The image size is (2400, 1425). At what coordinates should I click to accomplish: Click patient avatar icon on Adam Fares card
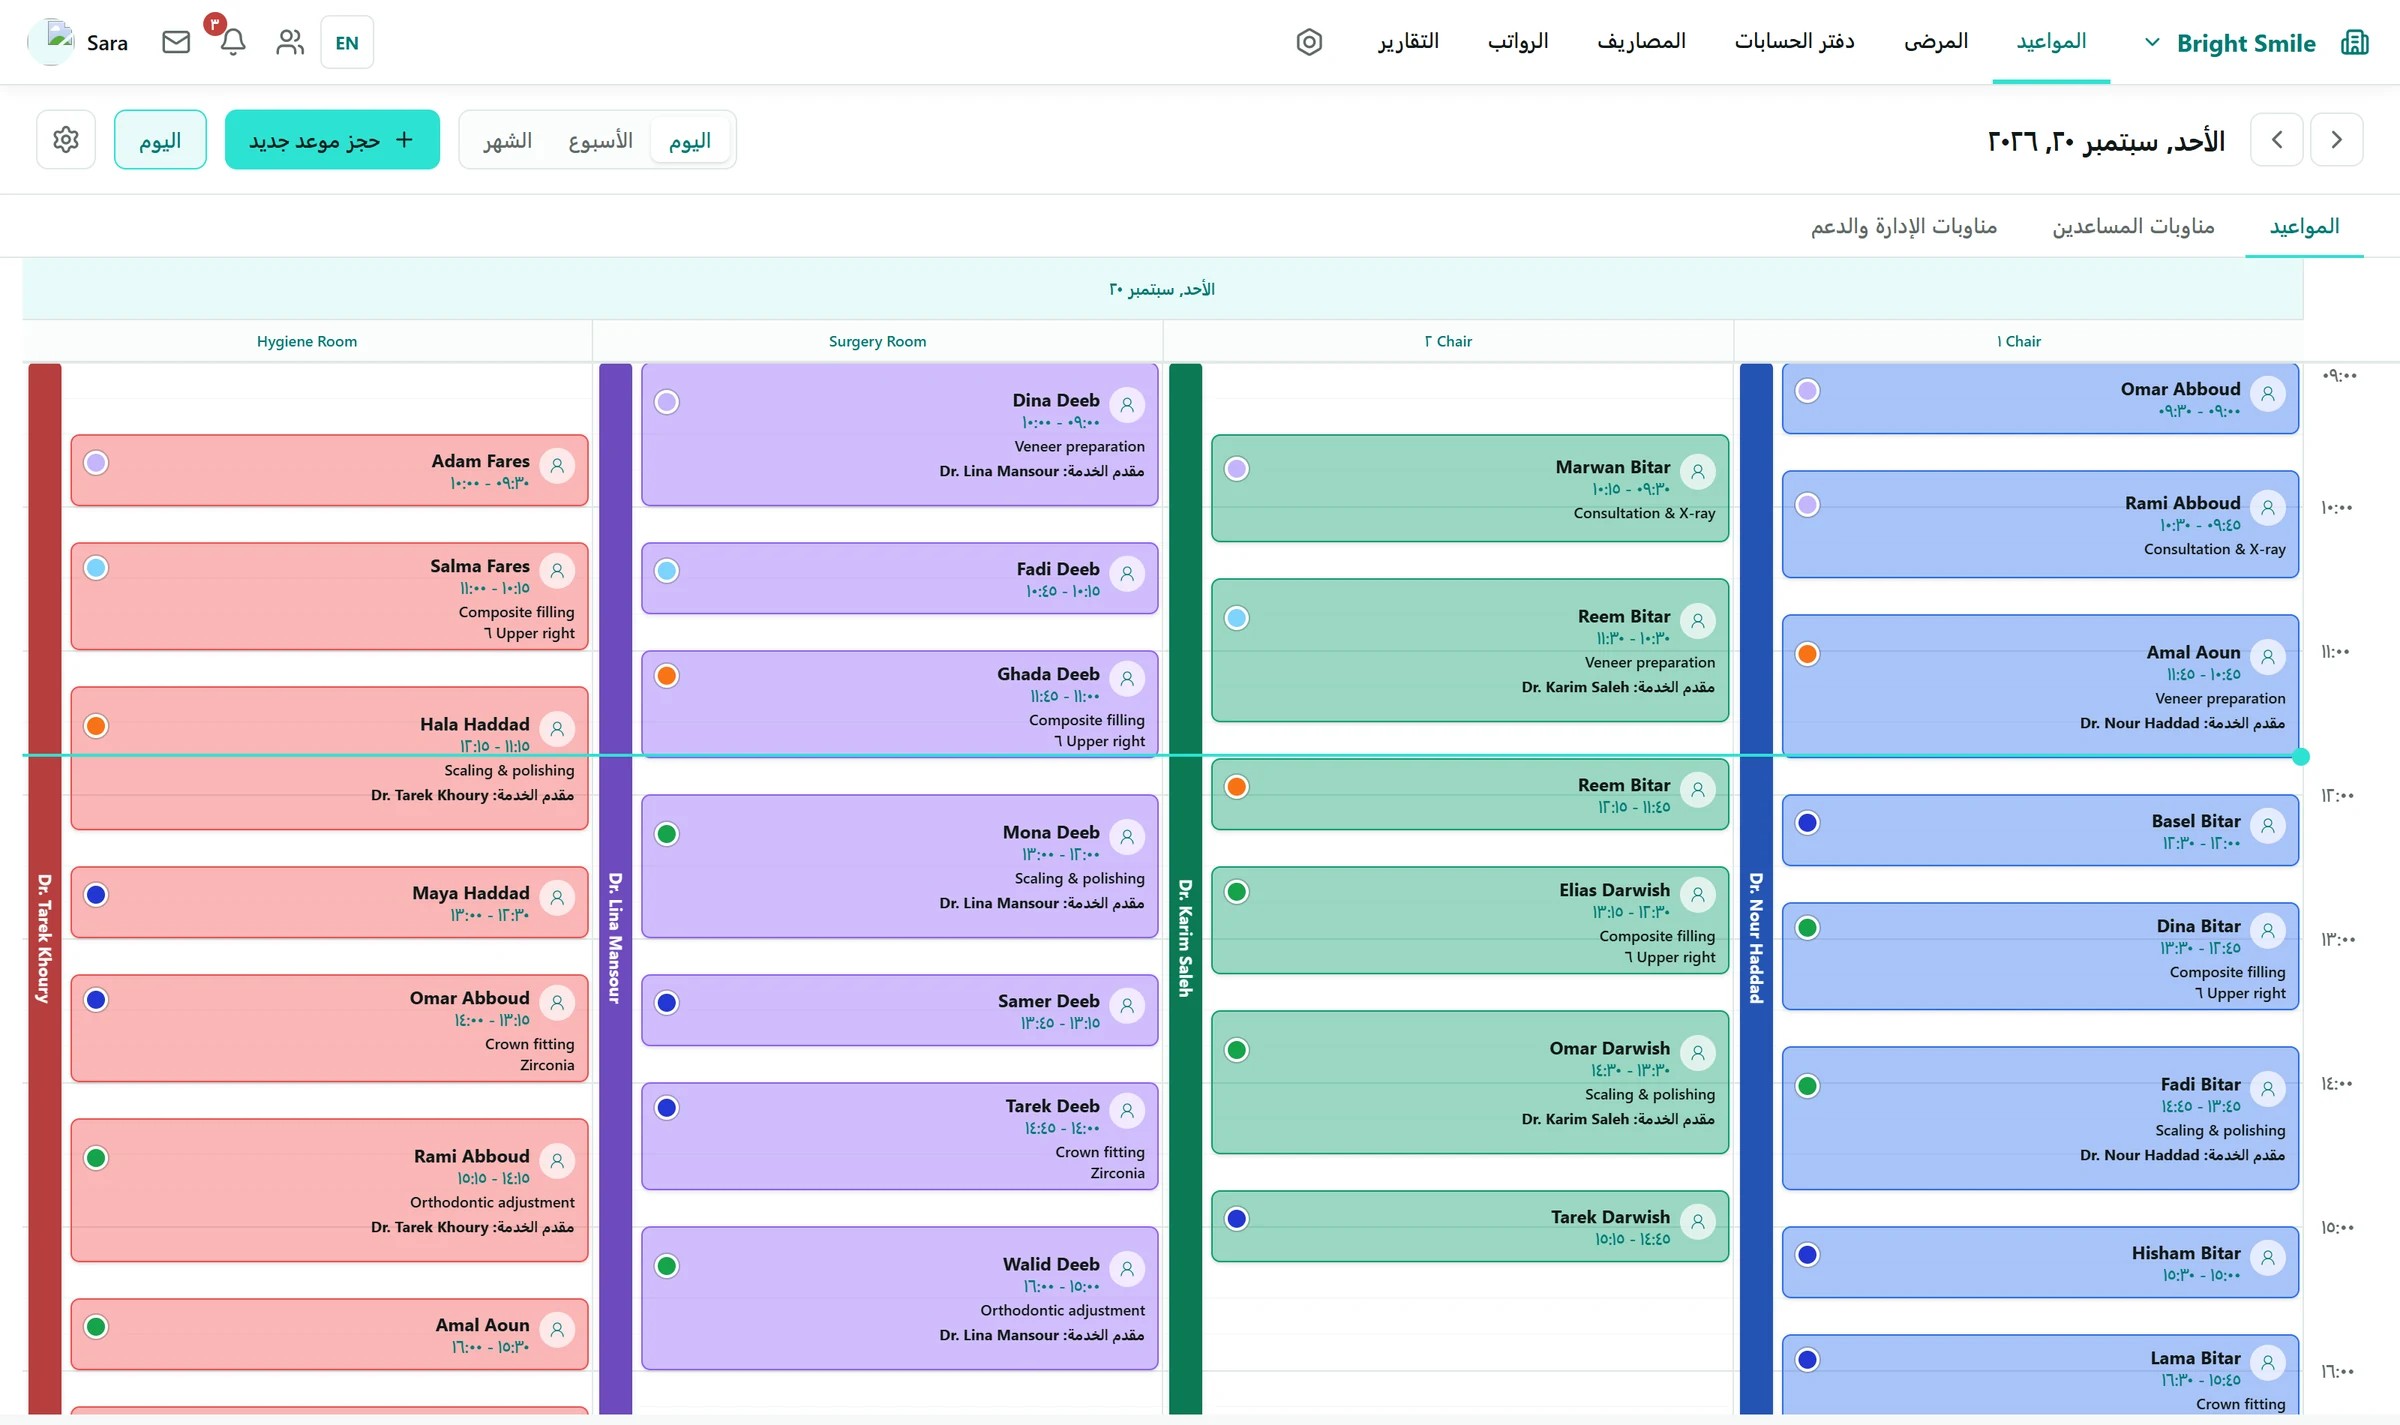tap(557, 466)
